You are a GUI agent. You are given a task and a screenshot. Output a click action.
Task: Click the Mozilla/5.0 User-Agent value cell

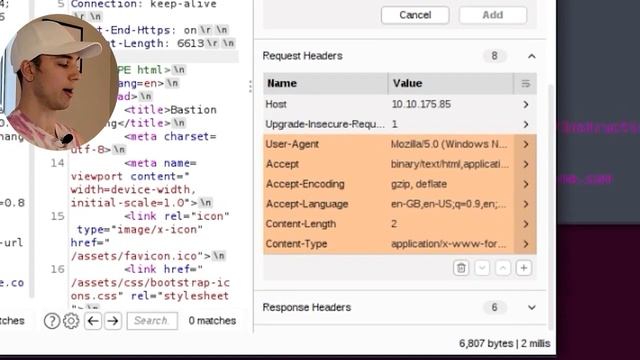click(449, 144)
